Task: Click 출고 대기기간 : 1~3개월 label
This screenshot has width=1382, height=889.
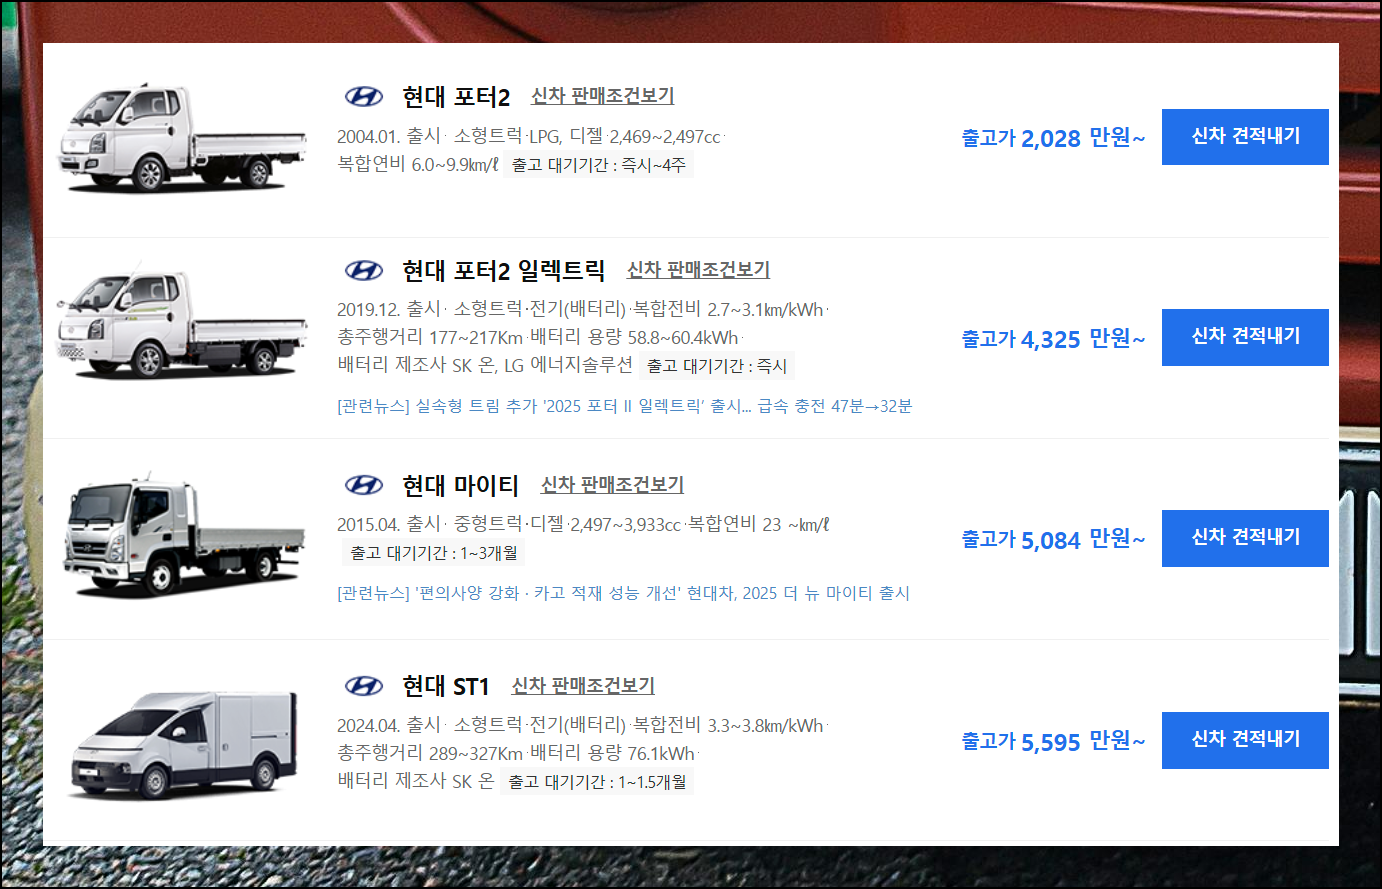Action: (434, 553)
